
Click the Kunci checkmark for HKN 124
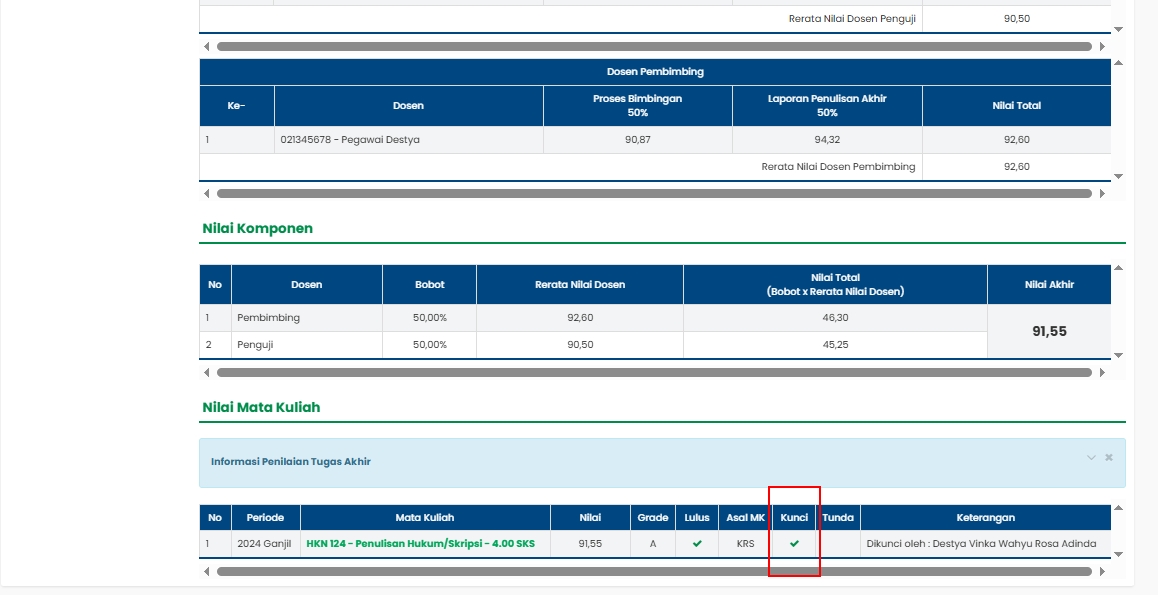pyautogui.click(x=794, y=544)
